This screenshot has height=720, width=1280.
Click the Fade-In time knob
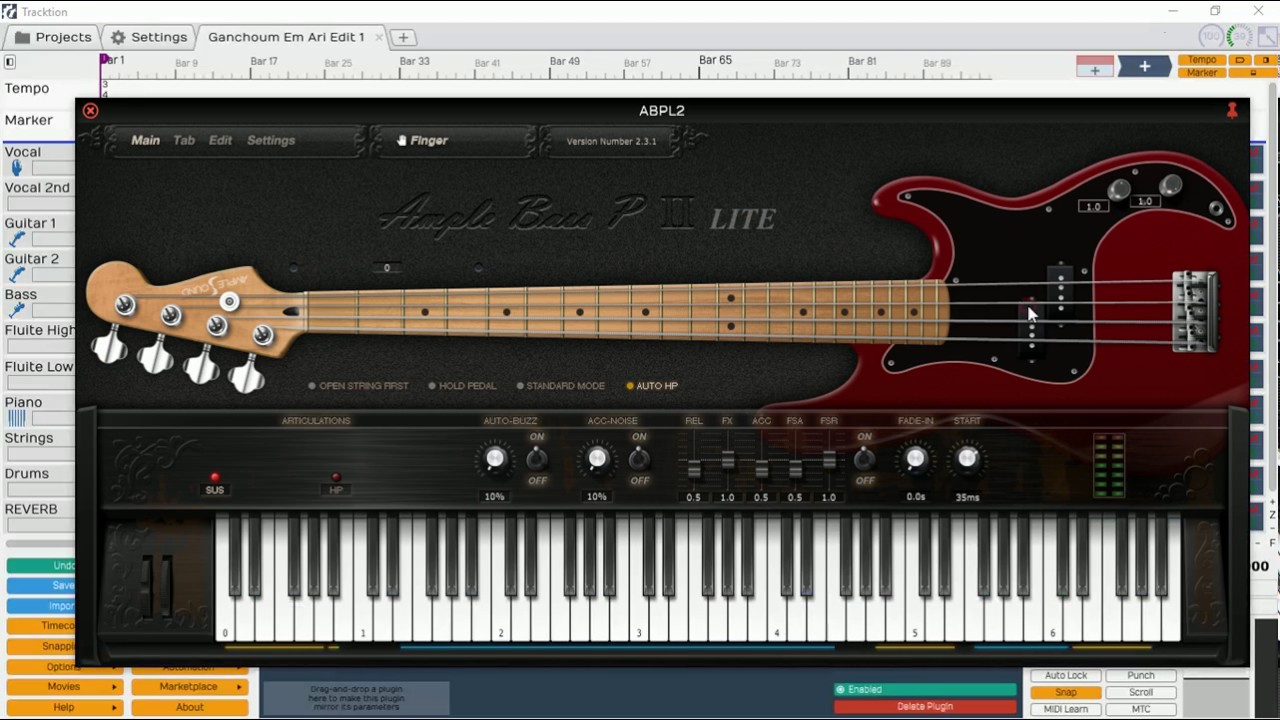pos(915,459)
